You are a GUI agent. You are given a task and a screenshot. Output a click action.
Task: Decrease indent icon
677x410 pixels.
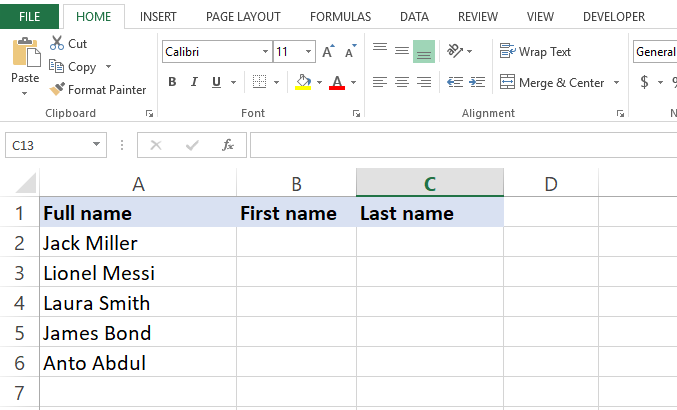tap(455, 82)
